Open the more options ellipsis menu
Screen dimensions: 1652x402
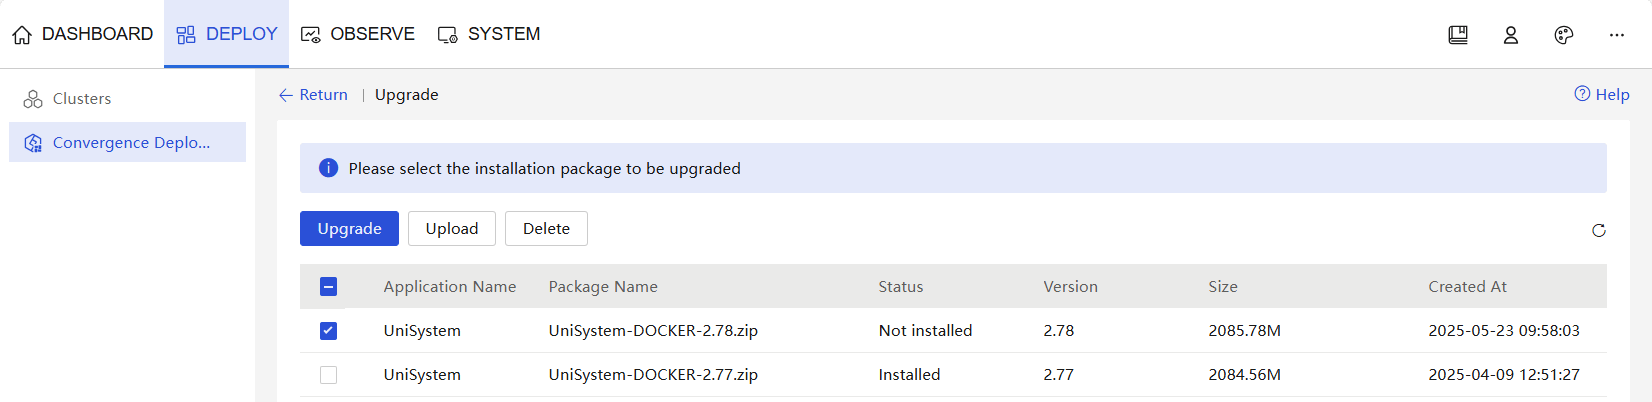1617,35
